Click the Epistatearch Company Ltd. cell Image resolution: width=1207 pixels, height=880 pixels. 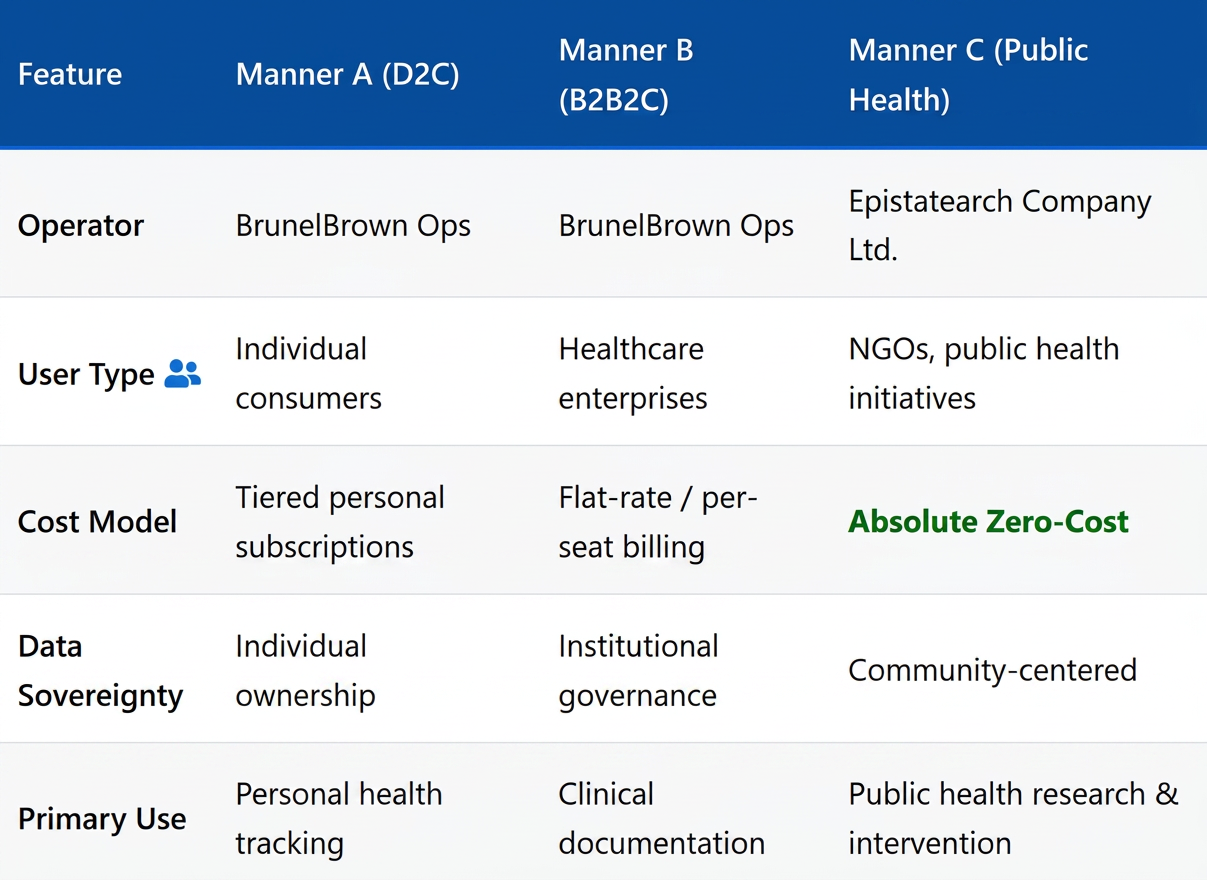click(x=1000, y=225)
